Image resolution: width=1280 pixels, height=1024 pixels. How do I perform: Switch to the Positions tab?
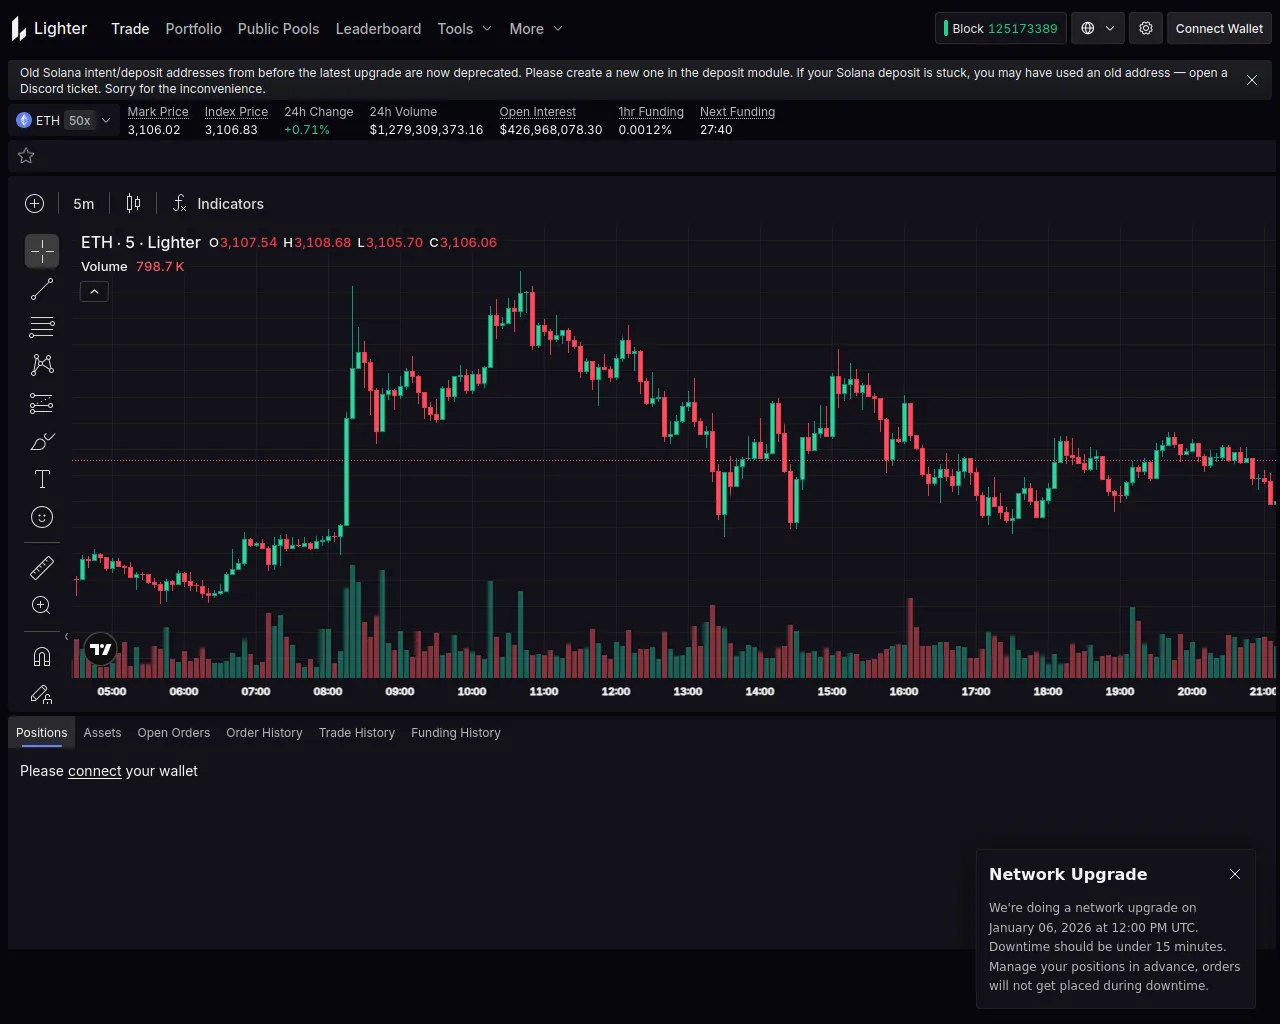pyautogui.click(x=42, y=733)
